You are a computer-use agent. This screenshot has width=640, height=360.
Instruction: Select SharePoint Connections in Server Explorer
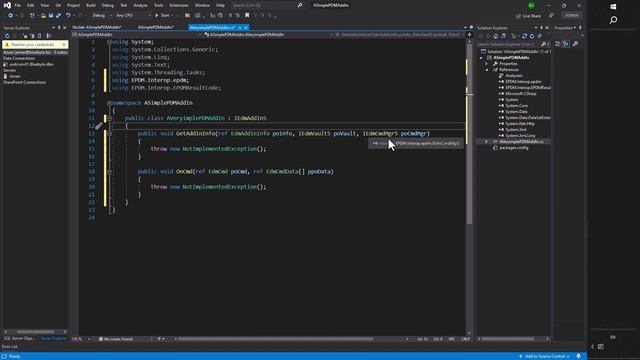tap(24, 82)
